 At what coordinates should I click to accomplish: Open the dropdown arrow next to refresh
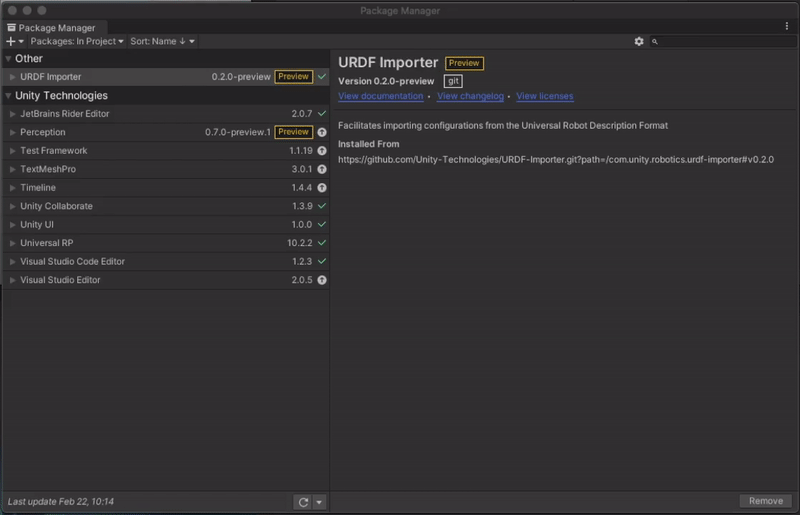[x=319, y=502]
